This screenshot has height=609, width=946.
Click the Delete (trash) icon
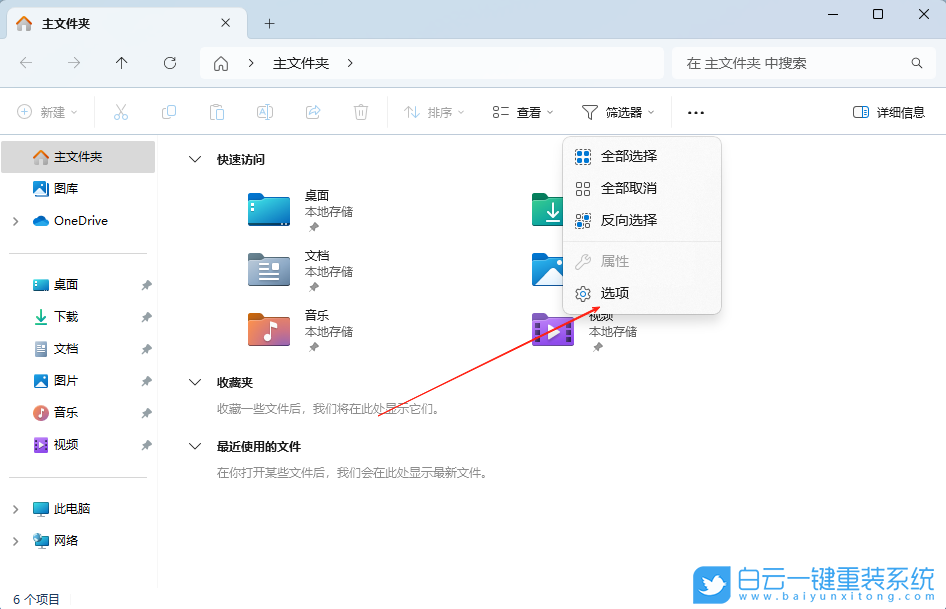pyautogui.click(x=361, y=112)
